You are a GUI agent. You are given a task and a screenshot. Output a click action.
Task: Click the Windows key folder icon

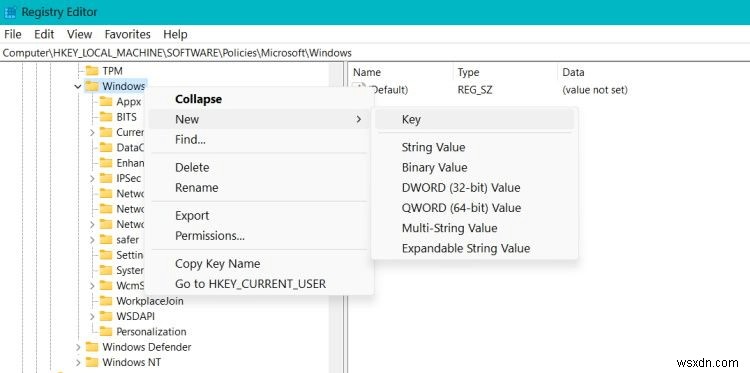click(92, 86)
